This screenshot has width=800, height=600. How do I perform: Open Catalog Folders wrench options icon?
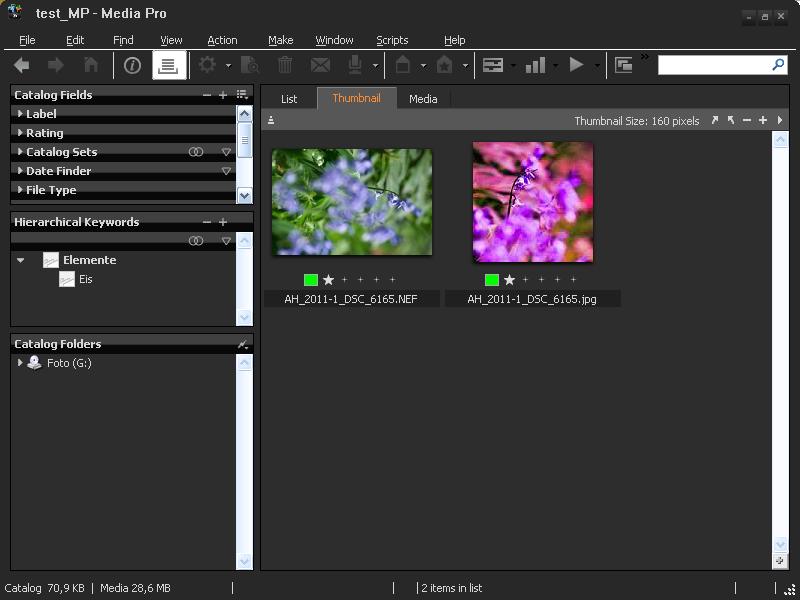coord(243,344)
